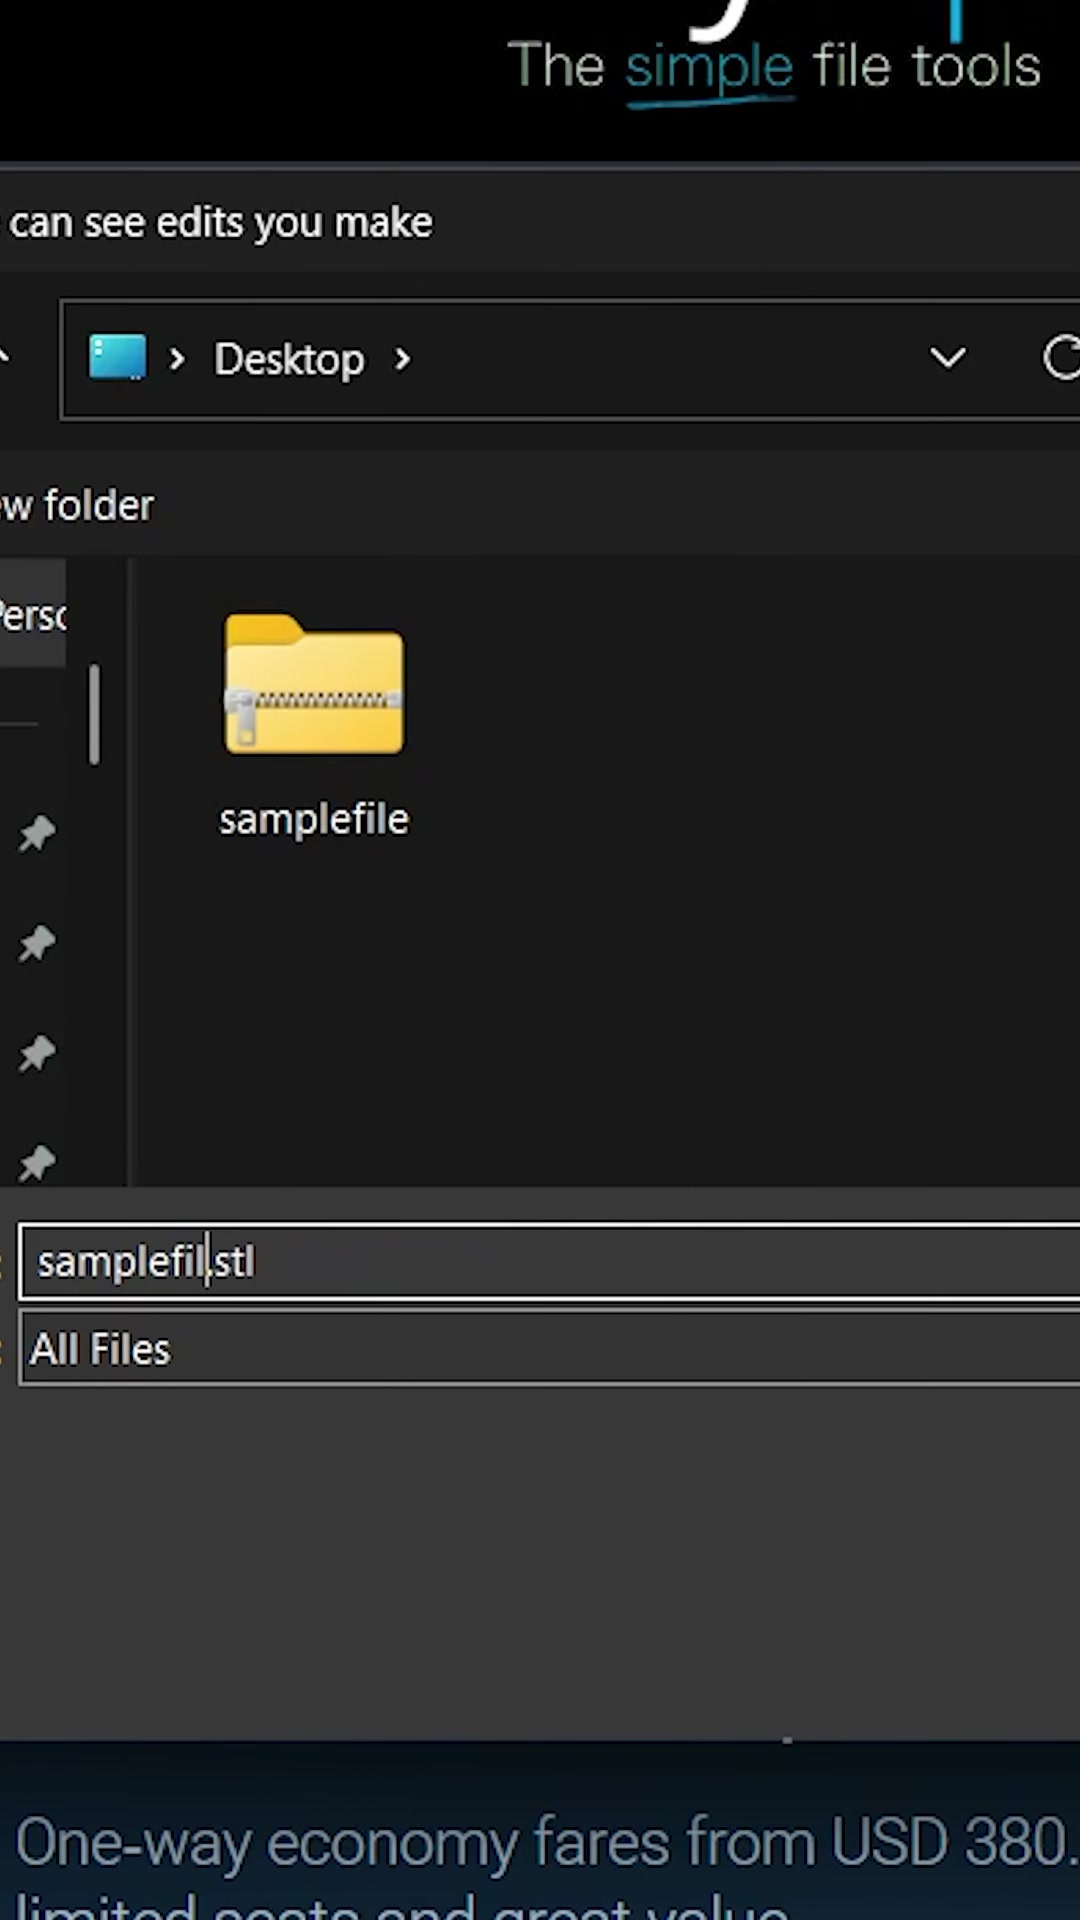This screenshot has height=1920, width=1080.
Task: Open the samplefile zip folder icon
Action: (314, 687)
